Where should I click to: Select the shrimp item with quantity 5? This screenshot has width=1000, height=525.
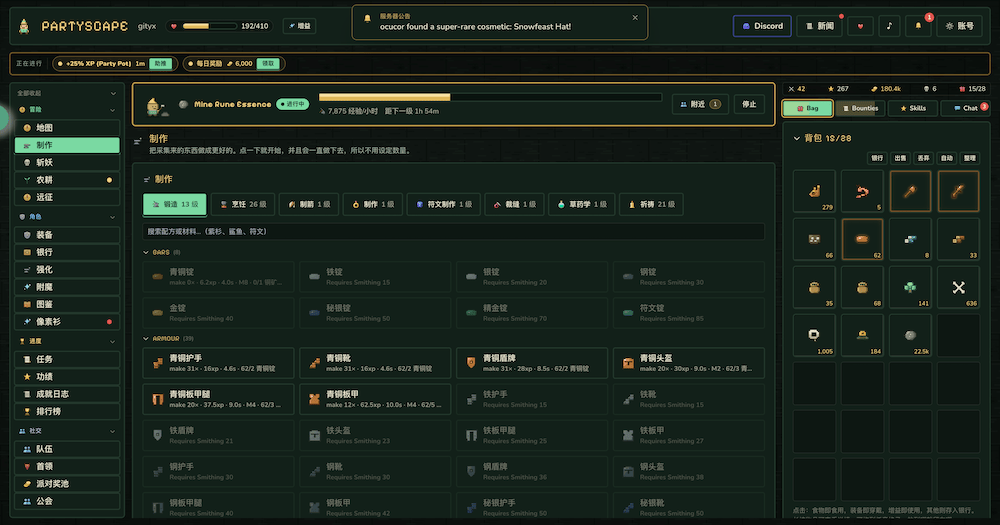click(862, 191)
